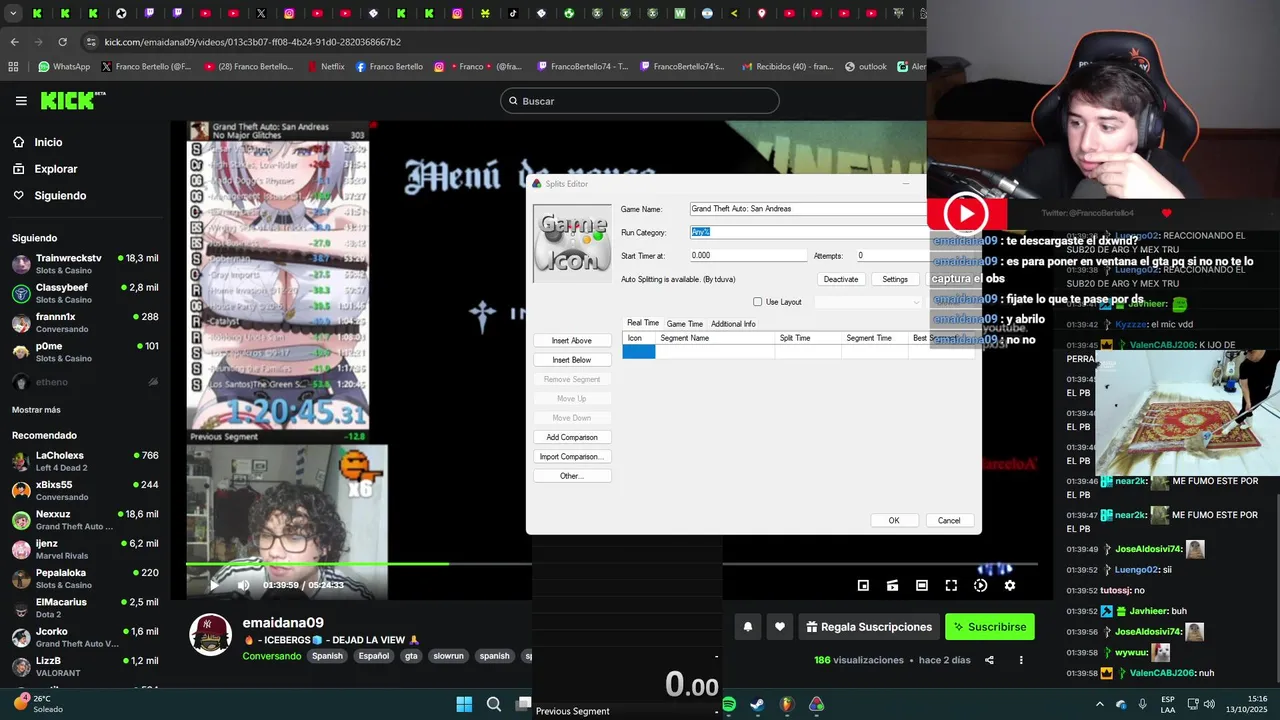Open Spotify from the taskbar
The height and width of the screenshot is (720, 1280).
(729, 704)
